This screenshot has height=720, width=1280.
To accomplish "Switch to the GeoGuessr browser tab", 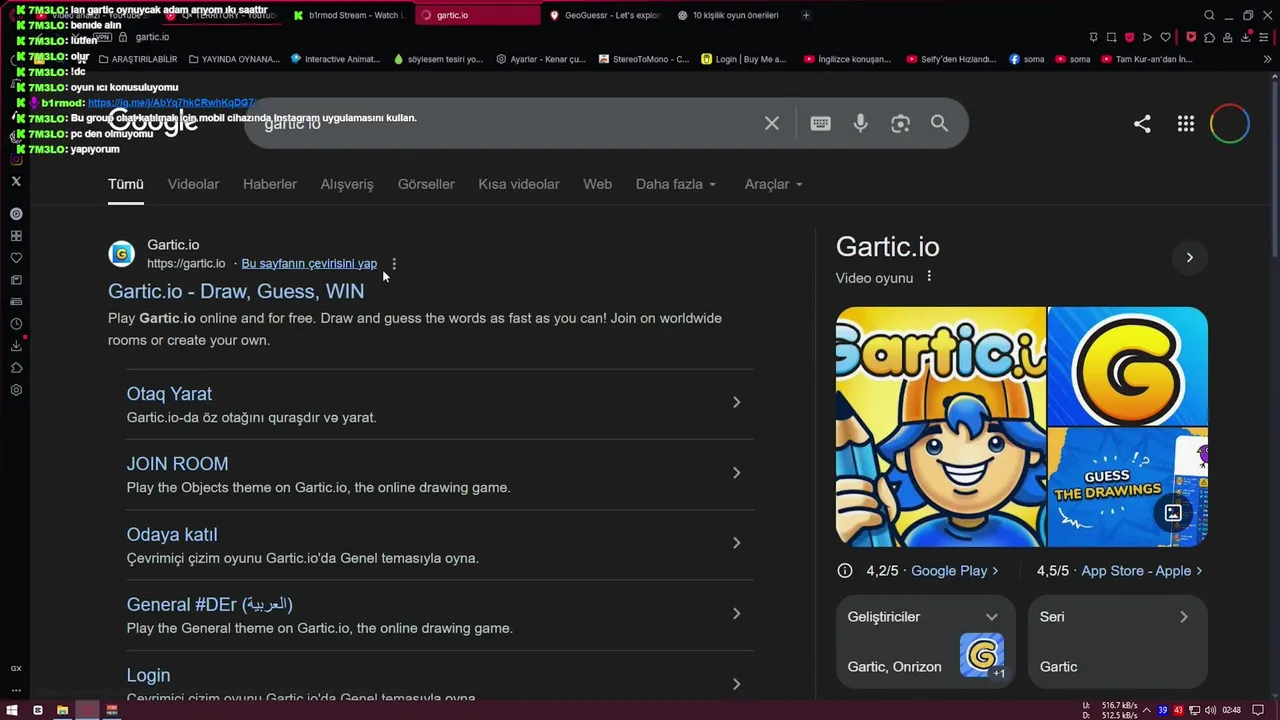I will click(606, 15).
